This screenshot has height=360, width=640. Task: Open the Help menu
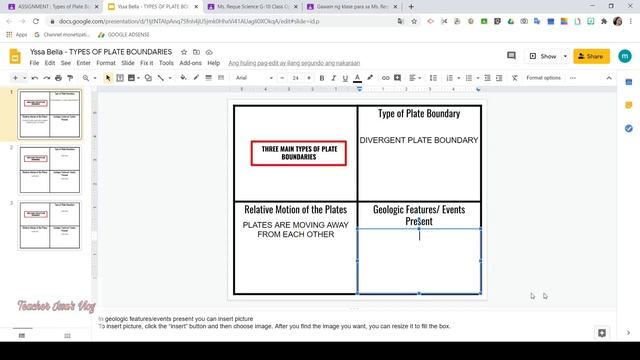(x=213, y=63)
